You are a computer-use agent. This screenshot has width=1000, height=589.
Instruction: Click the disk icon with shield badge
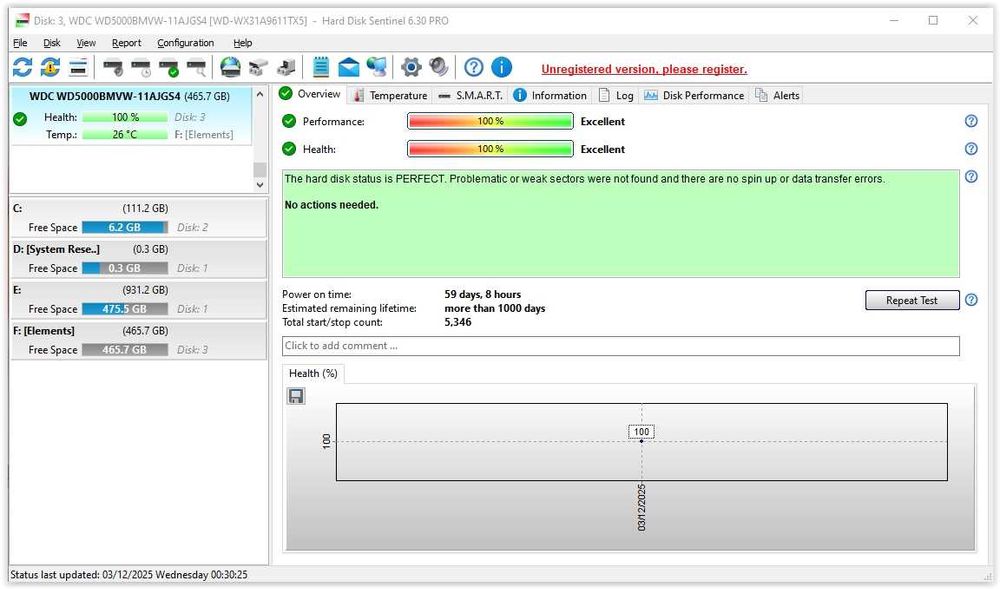114,67
